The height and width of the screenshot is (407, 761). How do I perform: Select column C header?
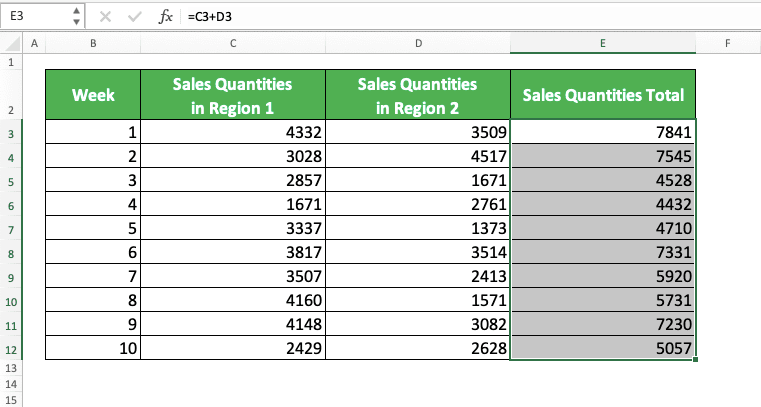pos(233,44)
